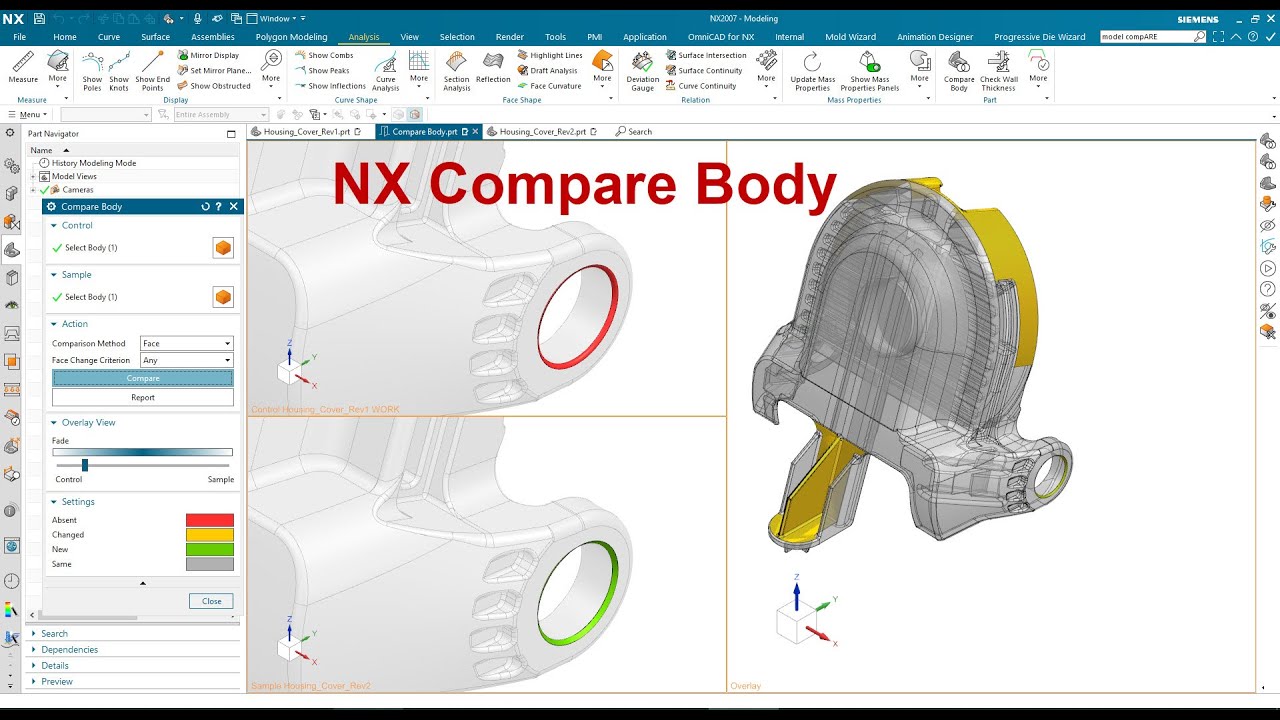Click the gray Same color swatch
This screenshot has width=1280, height=720.
[210, 564]
